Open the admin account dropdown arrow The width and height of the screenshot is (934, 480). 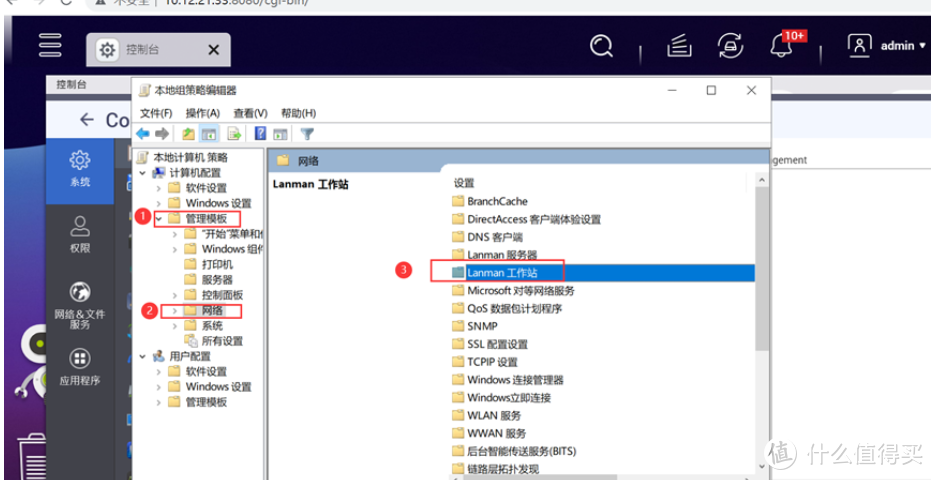pos(923,45)
